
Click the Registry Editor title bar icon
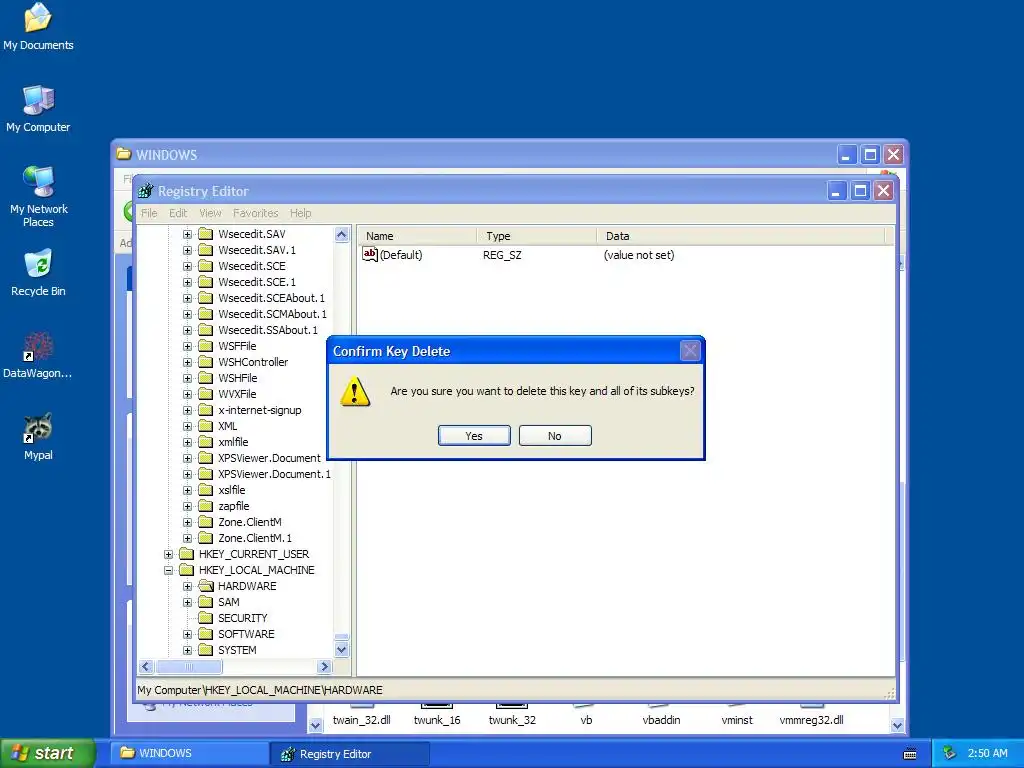coord(146,191)
